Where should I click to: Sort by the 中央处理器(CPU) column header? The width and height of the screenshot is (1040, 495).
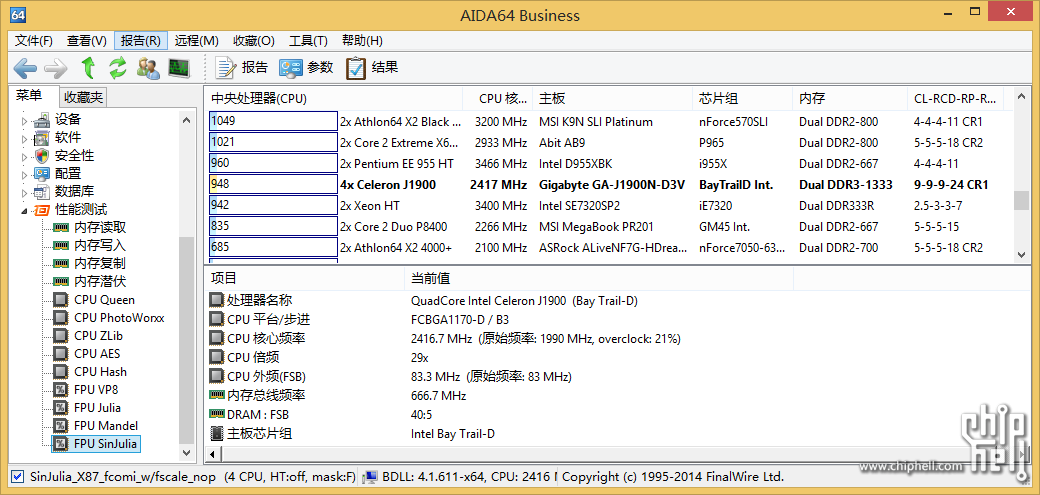[333, 99]
